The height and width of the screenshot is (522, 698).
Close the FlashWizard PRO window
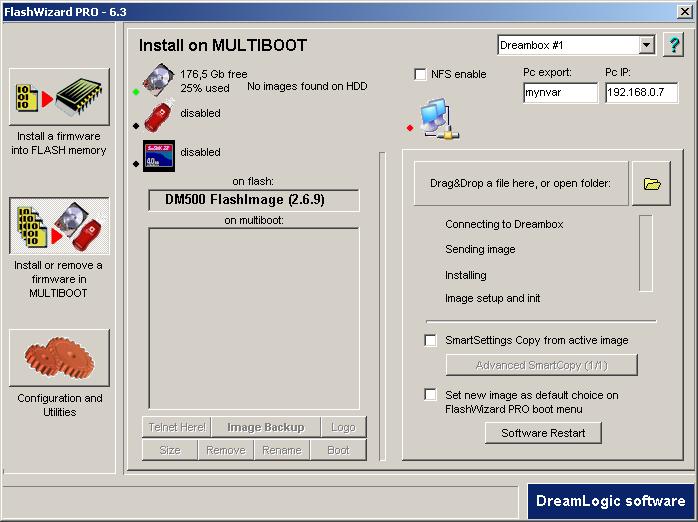click(684, 12)
